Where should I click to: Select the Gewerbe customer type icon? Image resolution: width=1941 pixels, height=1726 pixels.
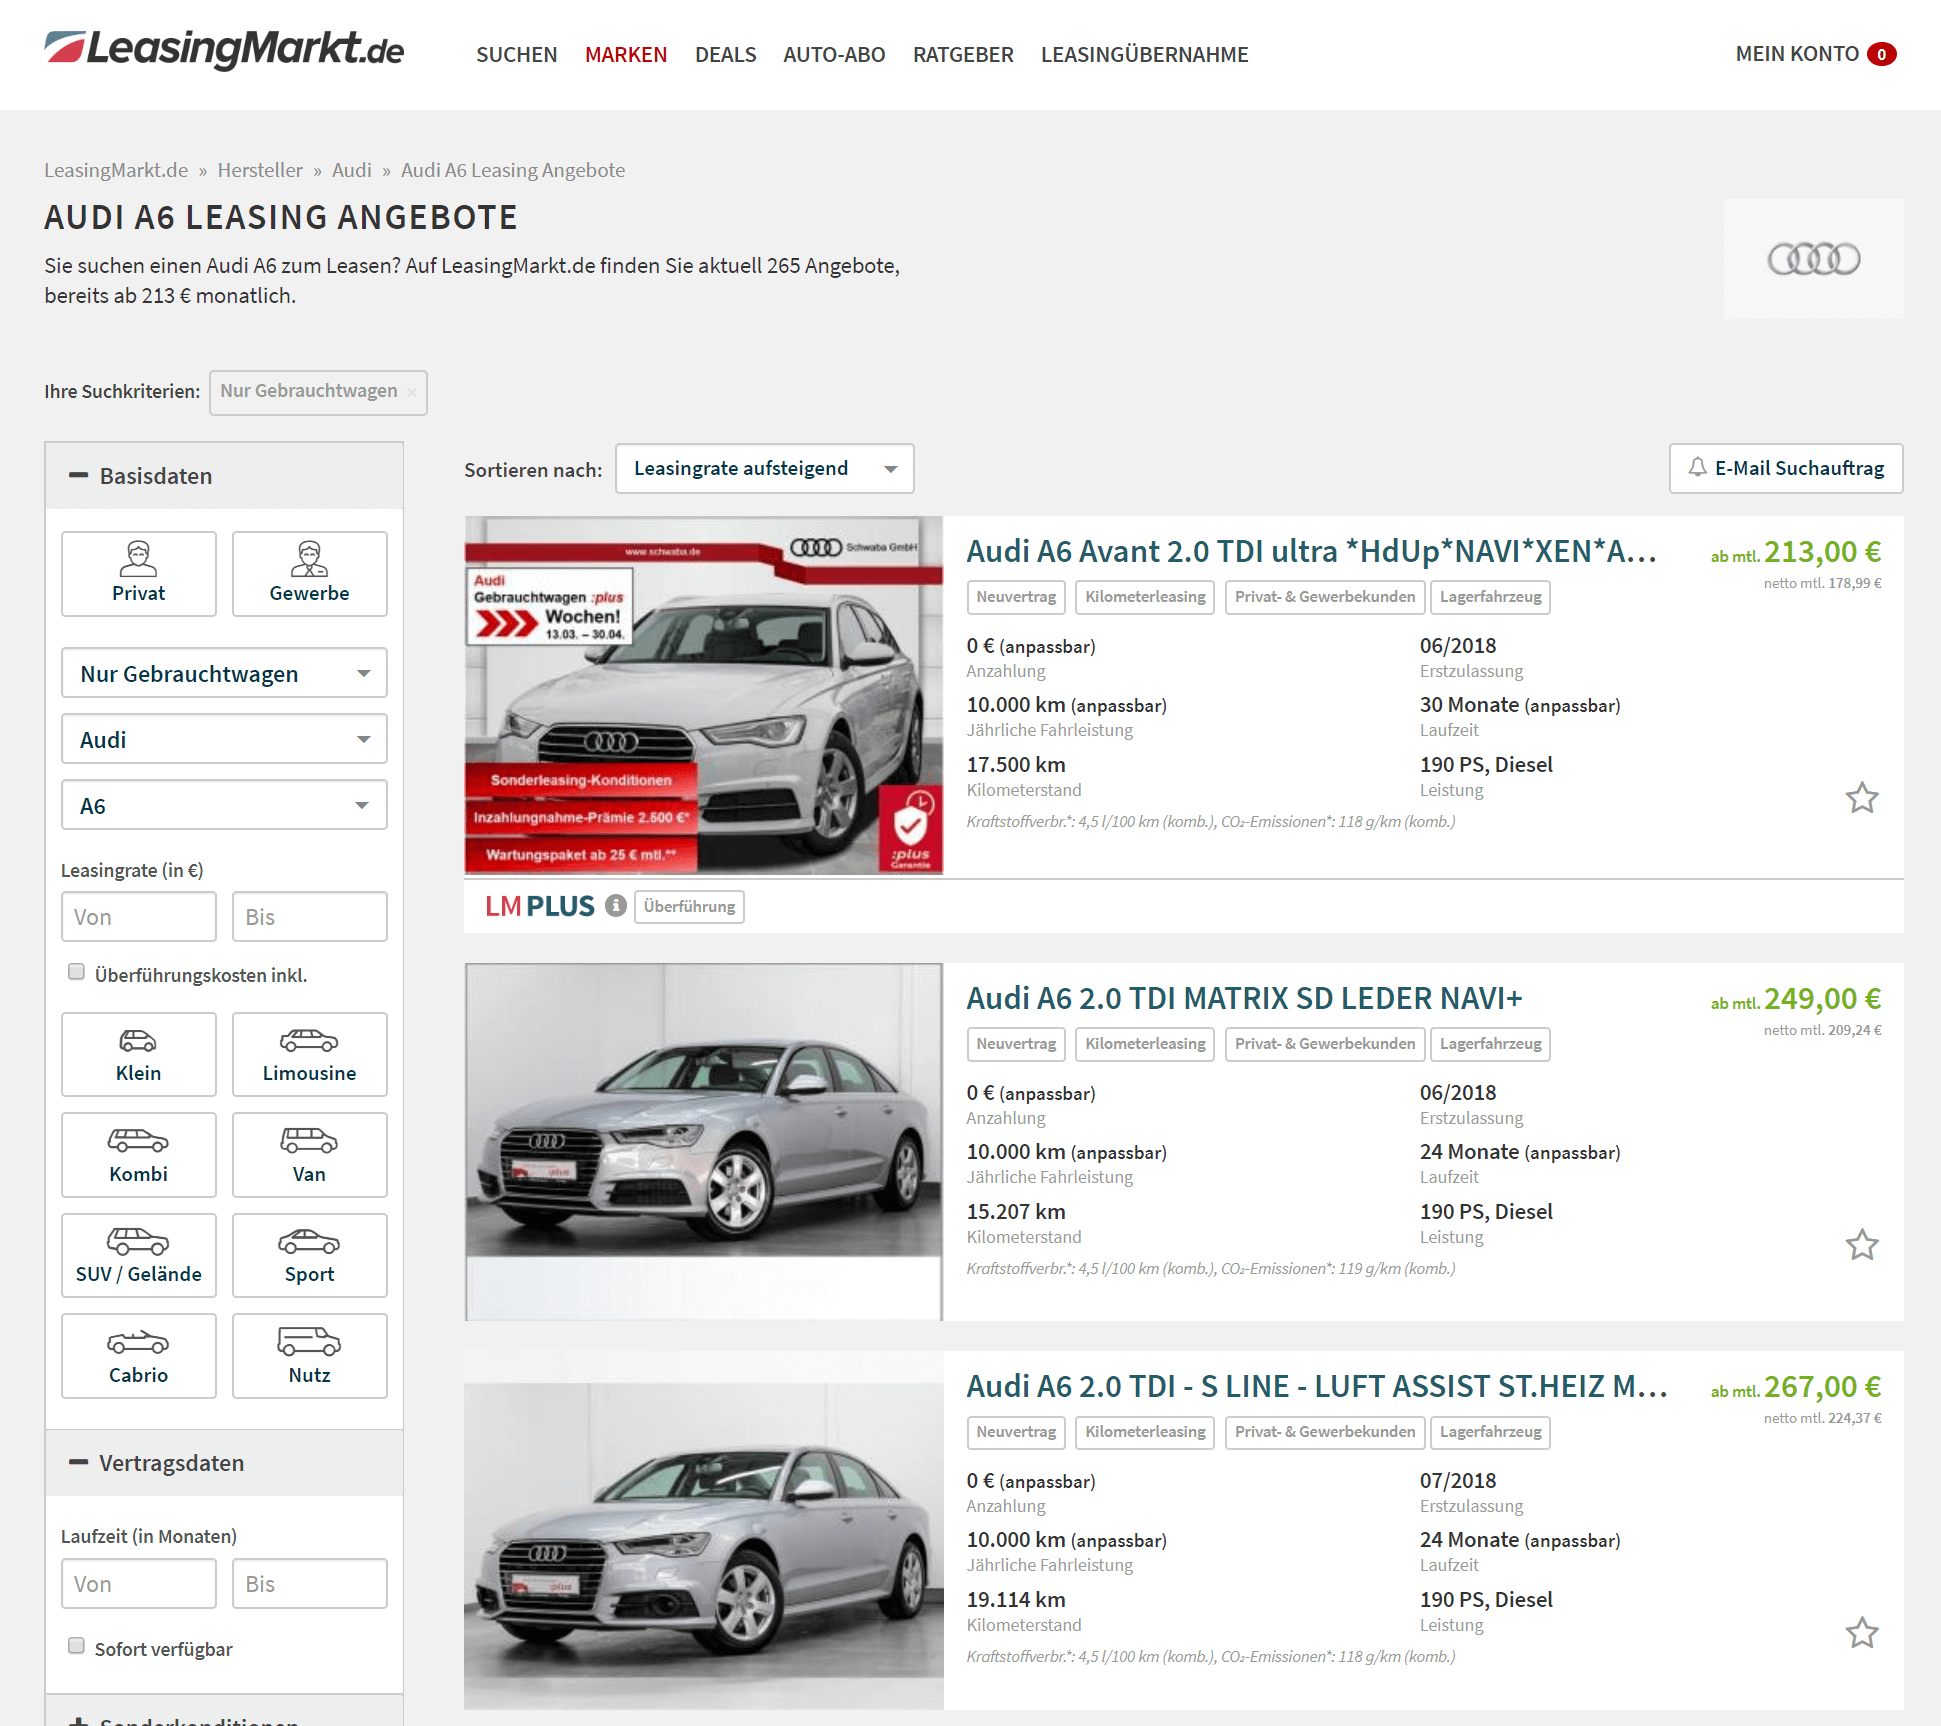pos(310,573)
